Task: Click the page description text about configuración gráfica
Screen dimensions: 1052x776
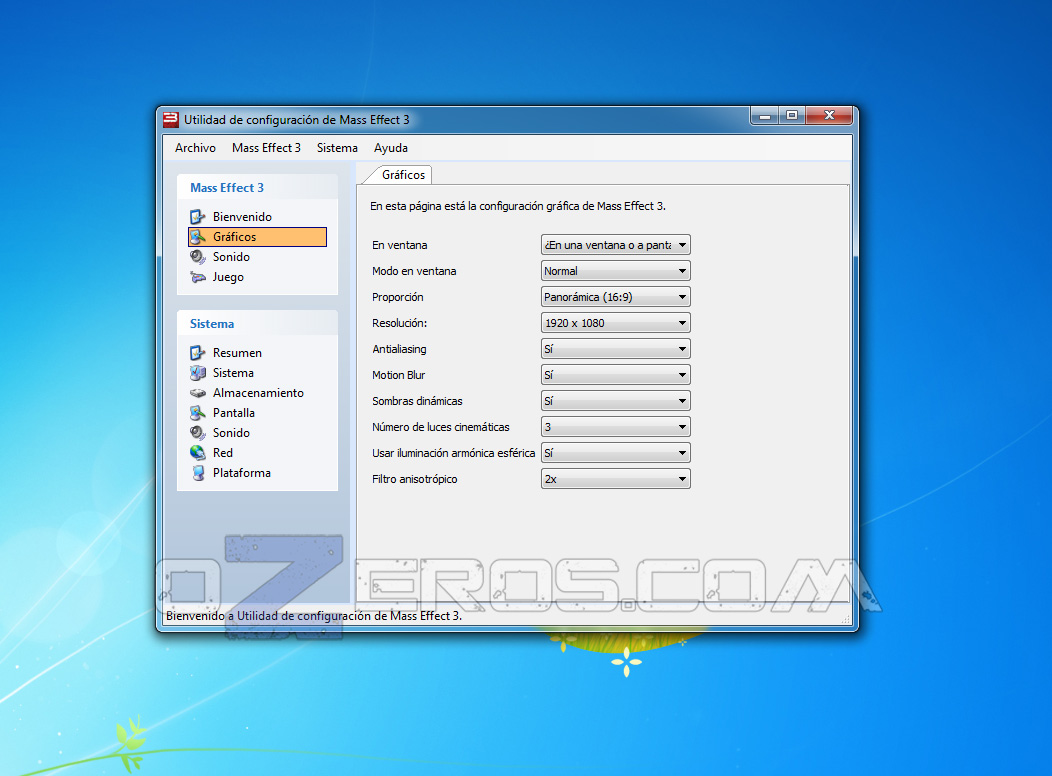Action: pyautogui.click(x=518, y=206)
